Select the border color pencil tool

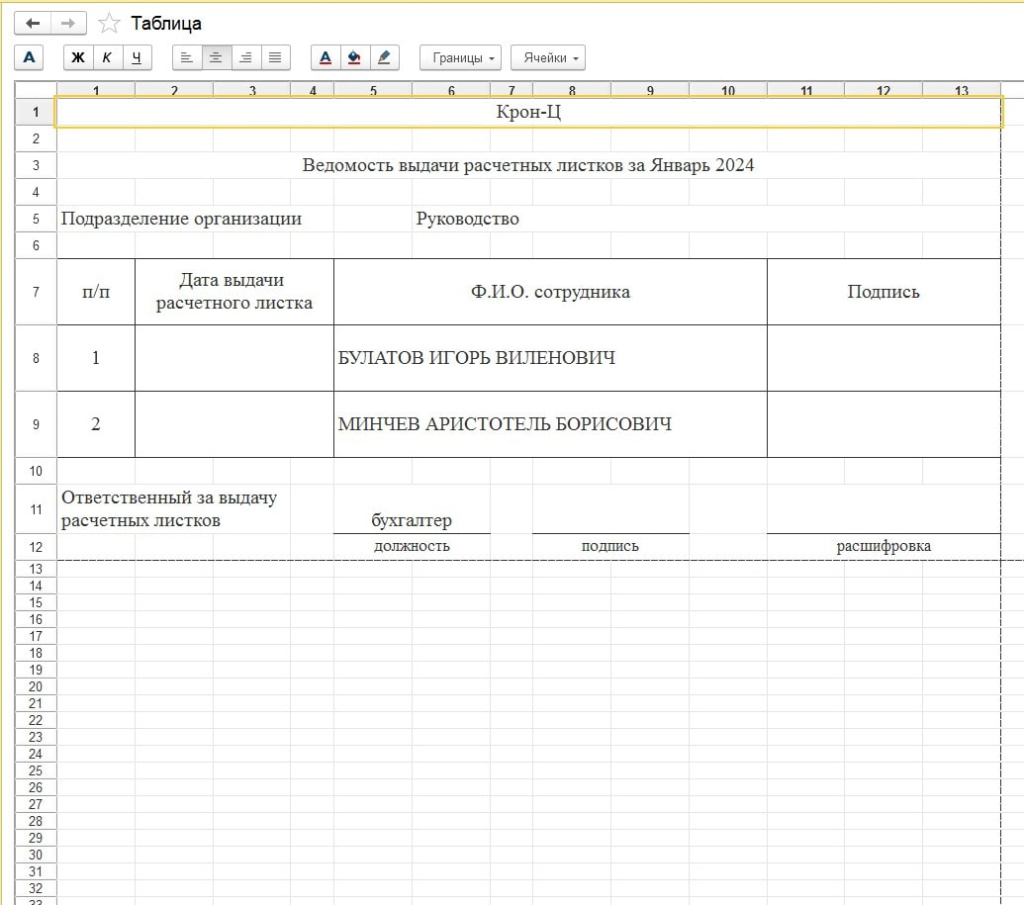(384, 57)
